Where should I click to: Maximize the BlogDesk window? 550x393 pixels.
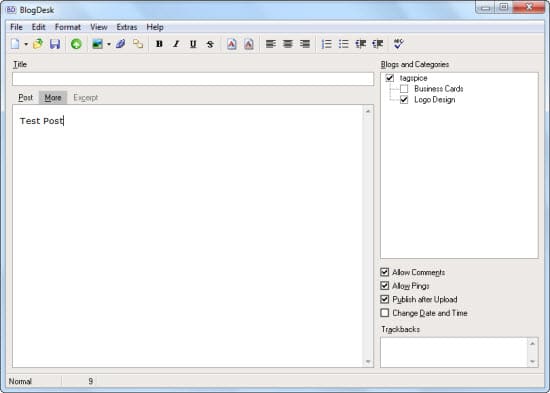(x=504, y=7)
